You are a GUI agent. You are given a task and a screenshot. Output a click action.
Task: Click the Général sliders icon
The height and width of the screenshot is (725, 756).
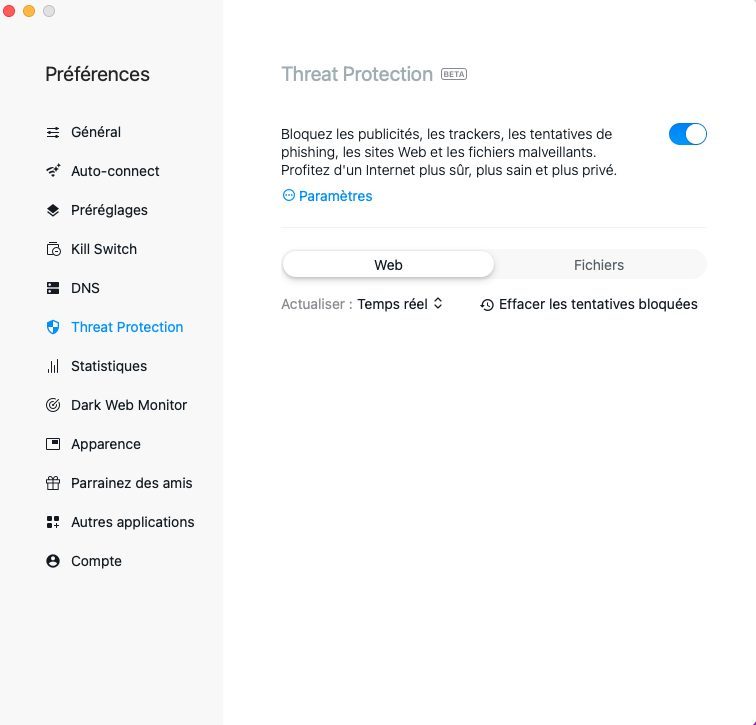click(53, 132)
